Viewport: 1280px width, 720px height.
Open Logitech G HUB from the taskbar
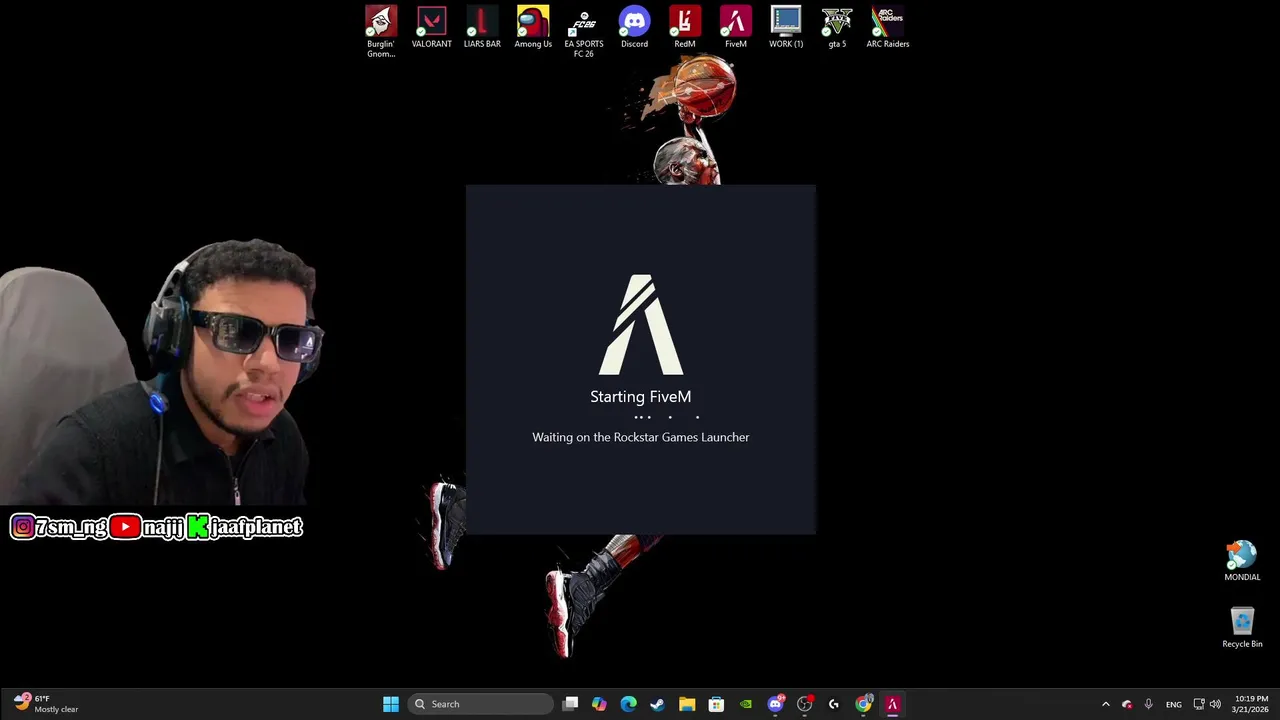[x=834, y=704]
